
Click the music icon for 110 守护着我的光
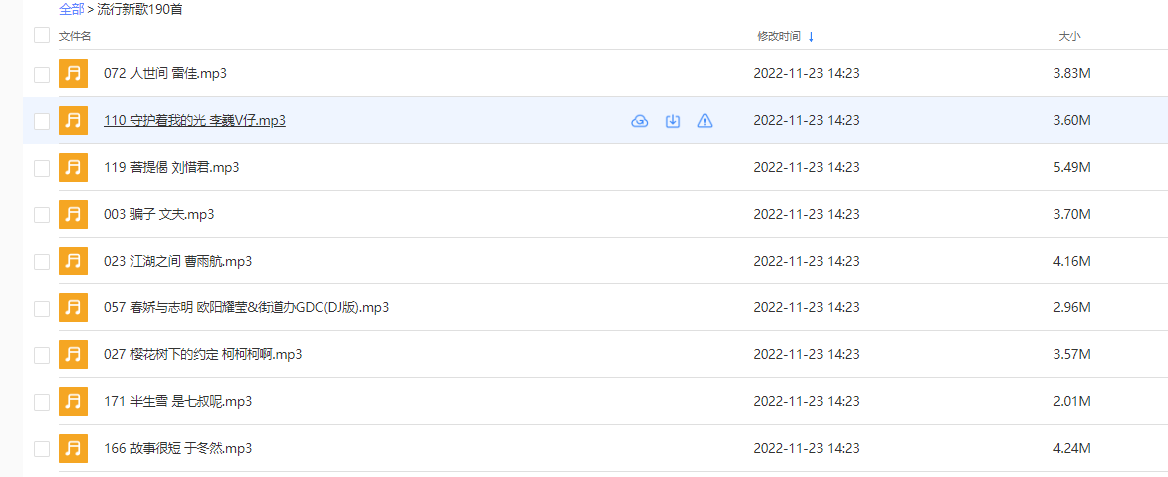click(74, 121)
